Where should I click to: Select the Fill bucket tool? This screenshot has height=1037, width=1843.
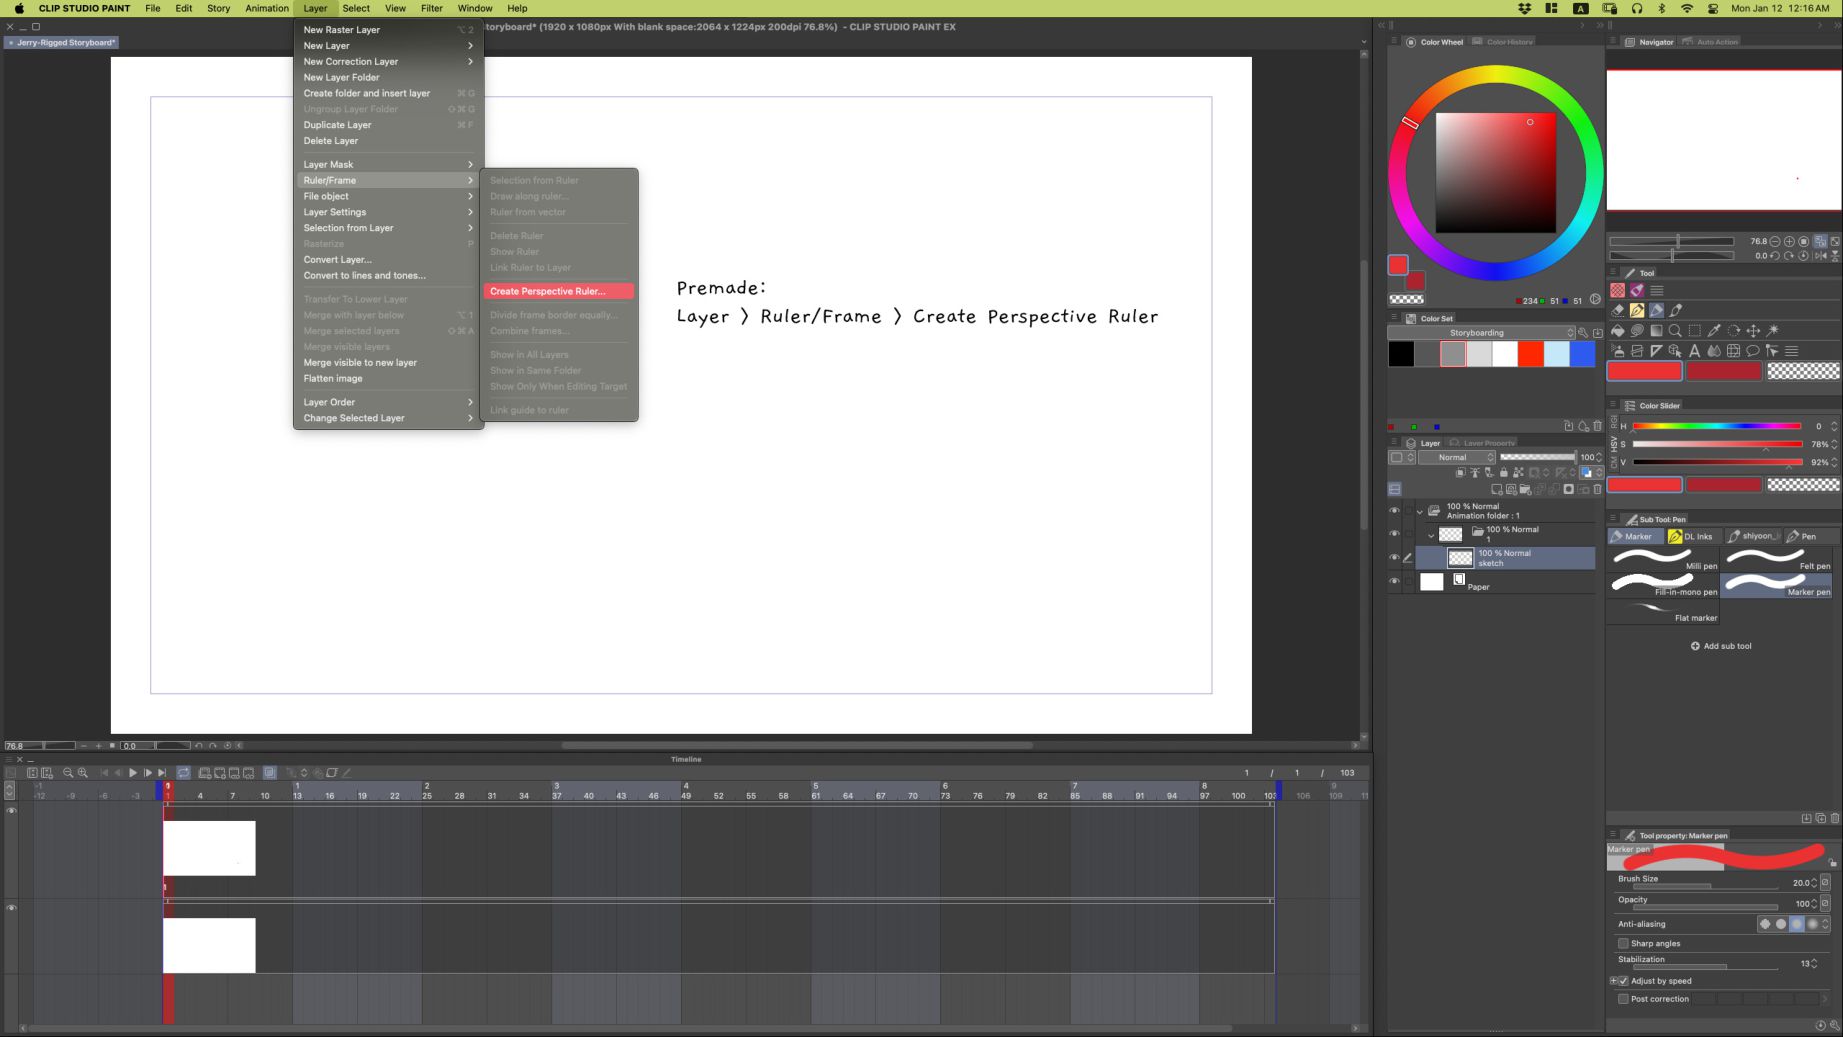click(1618, 331)
